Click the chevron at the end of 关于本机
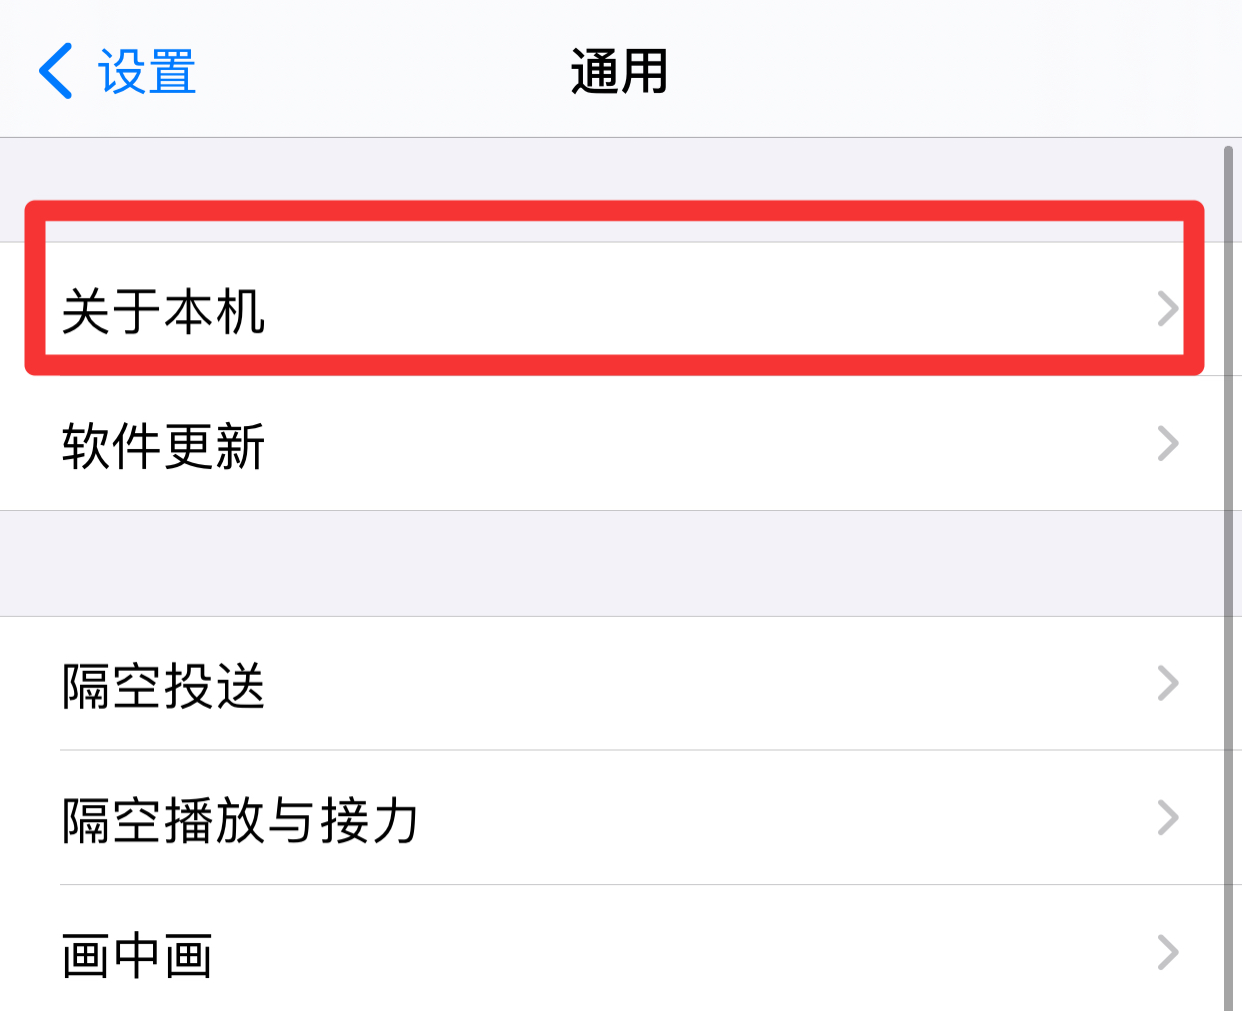This screenshot has width=1242, height=1011. pyautogui.click(x=1168, y=309)
